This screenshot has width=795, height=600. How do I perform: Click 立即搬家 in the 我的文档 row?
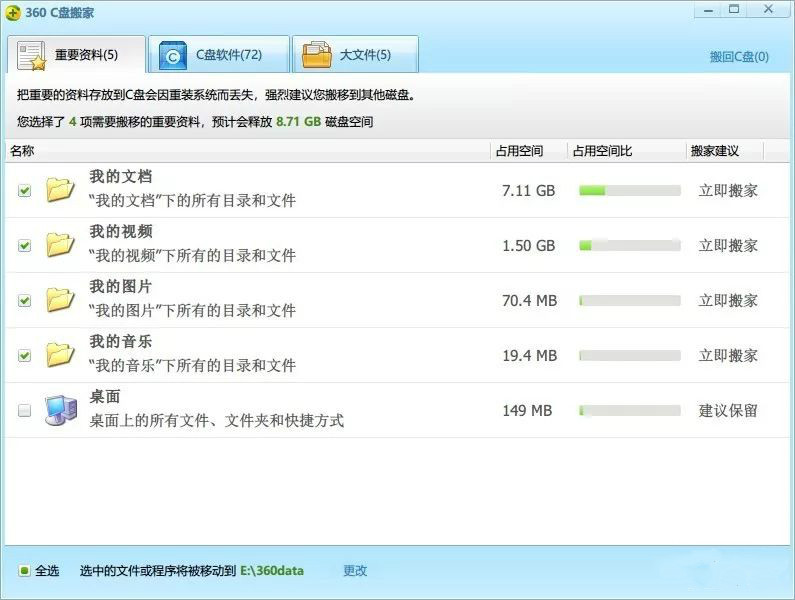728,191
